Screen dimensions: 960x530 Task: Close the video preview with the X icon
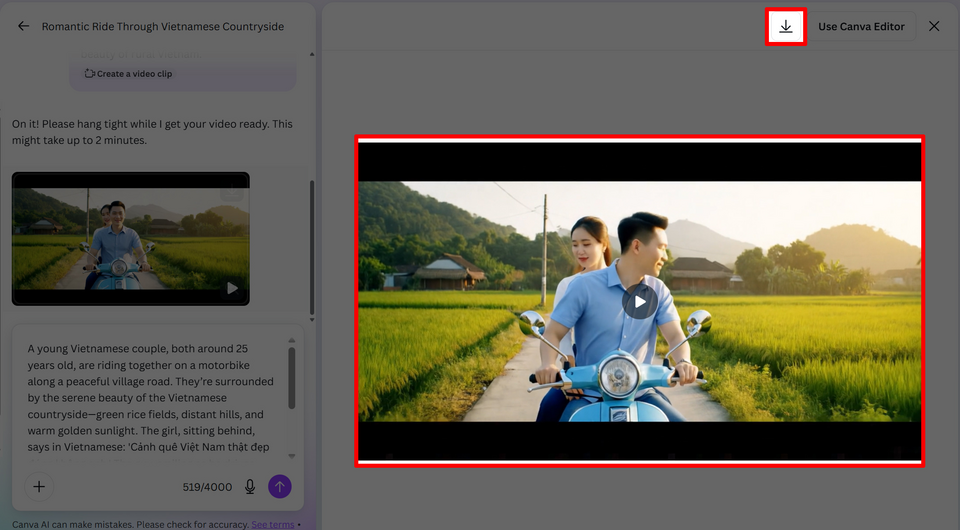click(934, 26)
